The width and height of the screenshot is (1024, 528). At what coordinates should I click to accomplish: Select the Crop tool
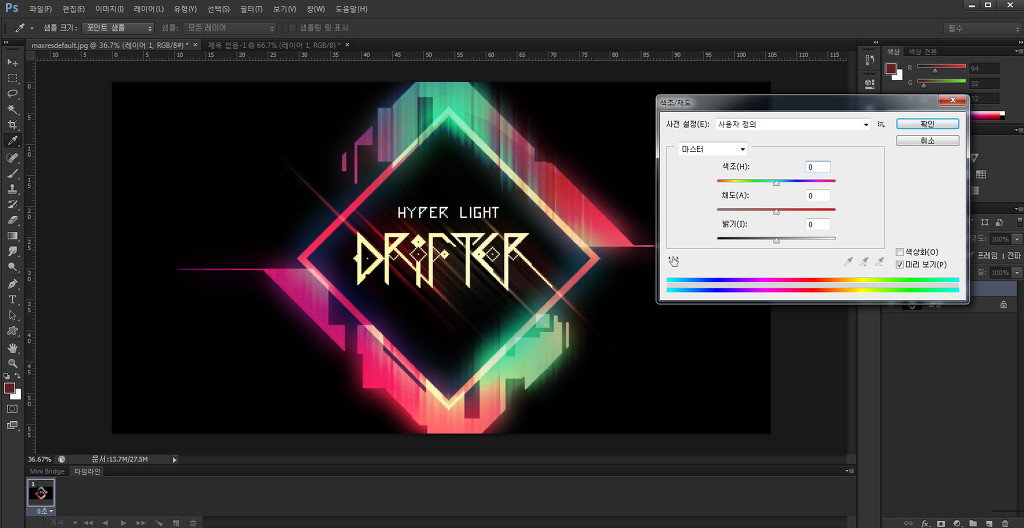click(x=13, y=125)
